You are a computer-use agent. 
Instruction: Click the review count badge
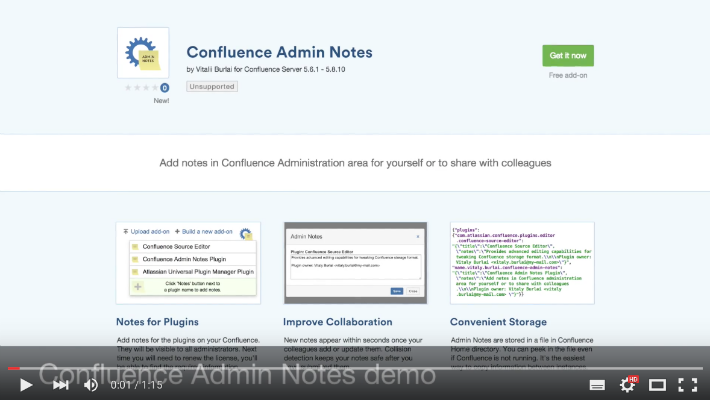tap(164, 88)
